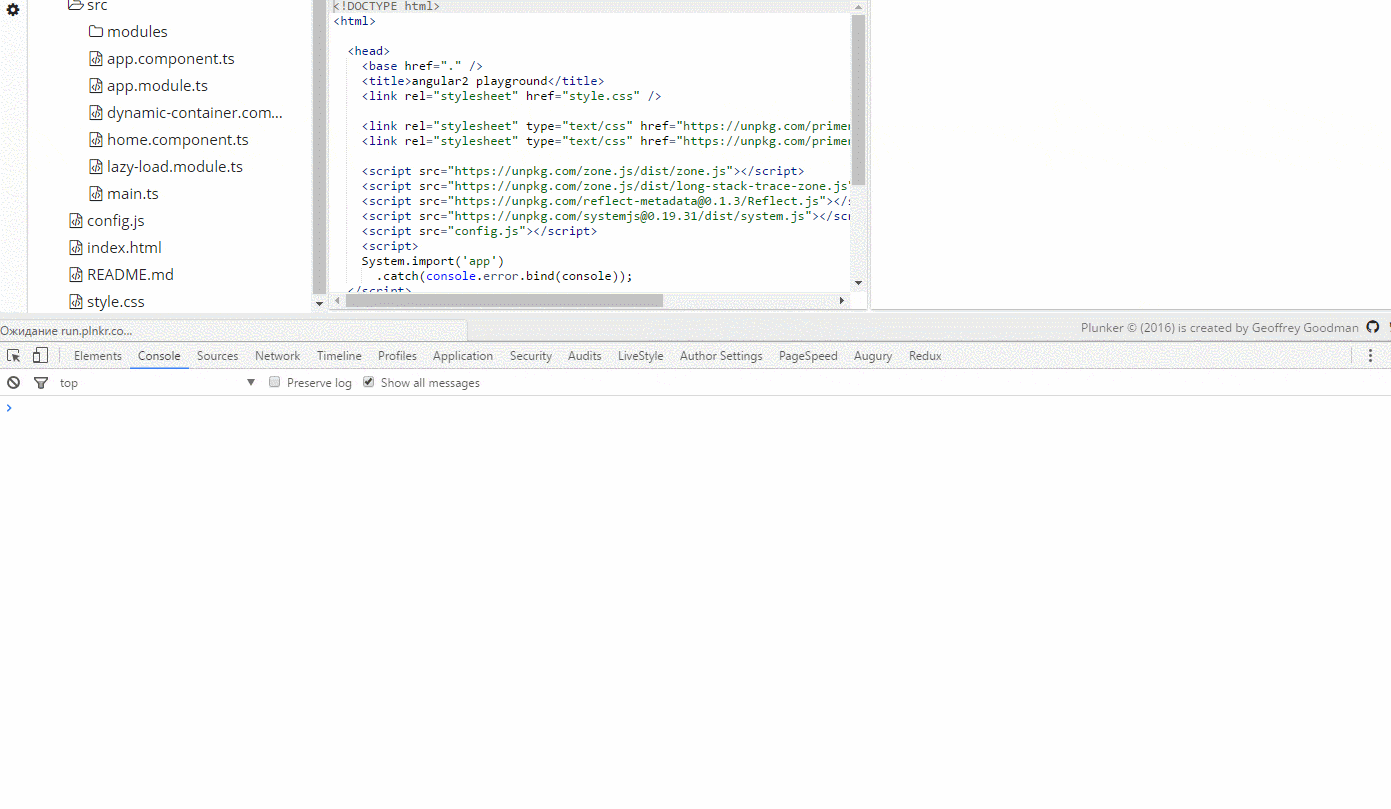1391x809 pixels.
Task: Open the Author Settings tab
Action: click(x=721, y=355)
